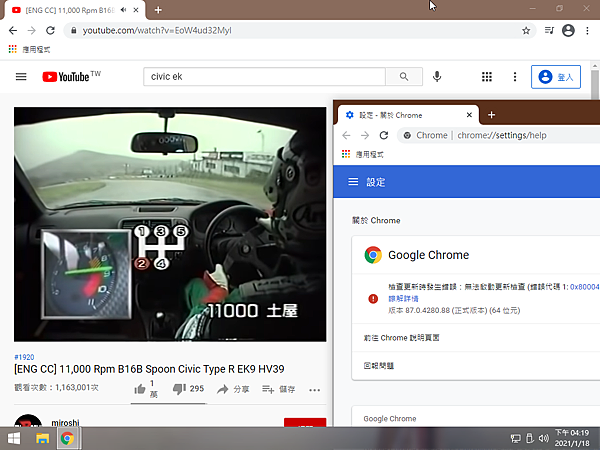Open the YouTube settings three-dot icon
Image resolution: width=600 pixels, height=450 pixels.
tap(515, 77)
